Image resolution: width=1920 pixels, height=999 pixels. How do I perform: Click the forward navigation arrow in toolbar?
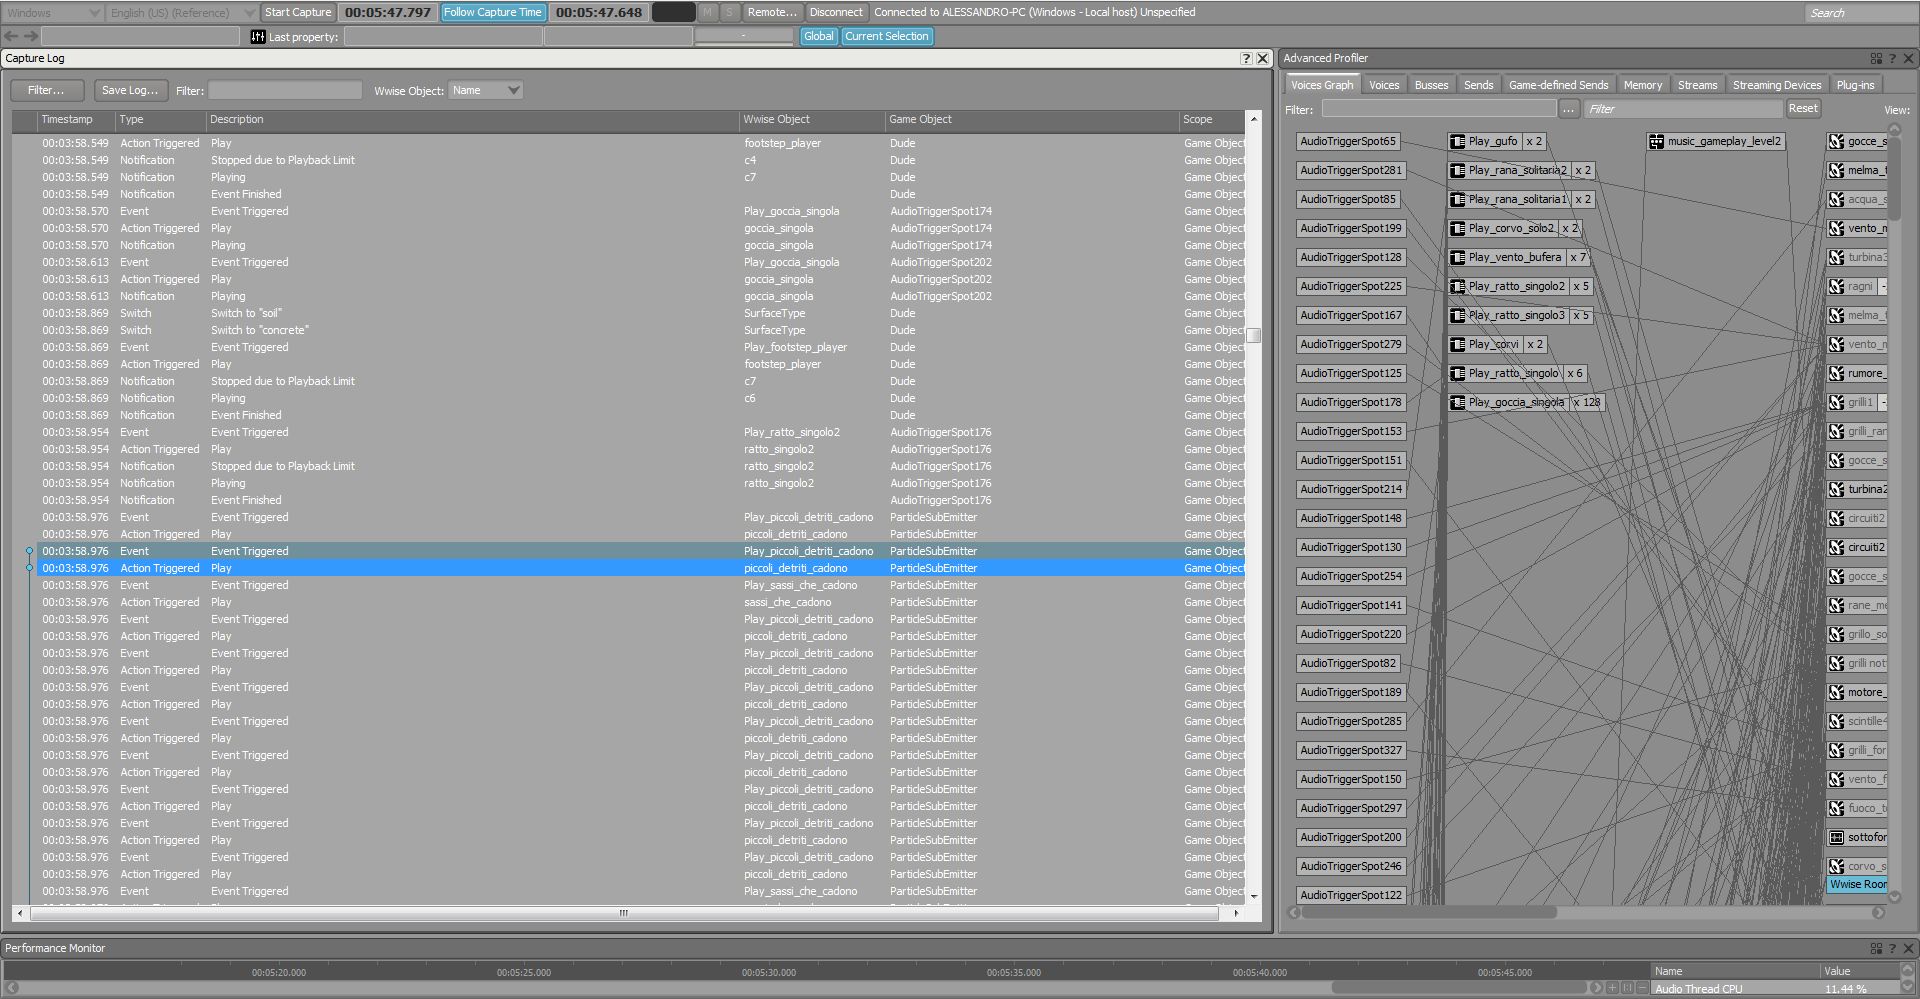pos(31,36)
